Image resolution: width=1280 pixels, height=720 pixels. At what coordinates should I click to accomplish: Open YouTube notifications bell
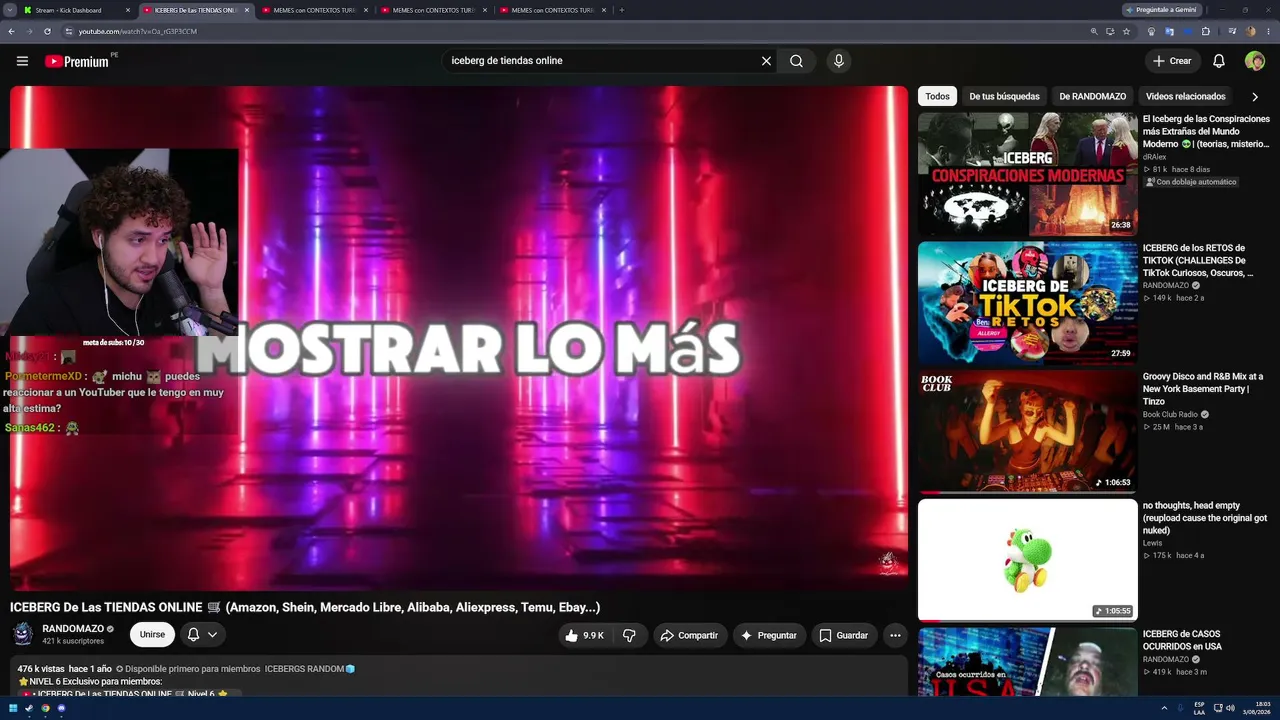pos(1219,61)
